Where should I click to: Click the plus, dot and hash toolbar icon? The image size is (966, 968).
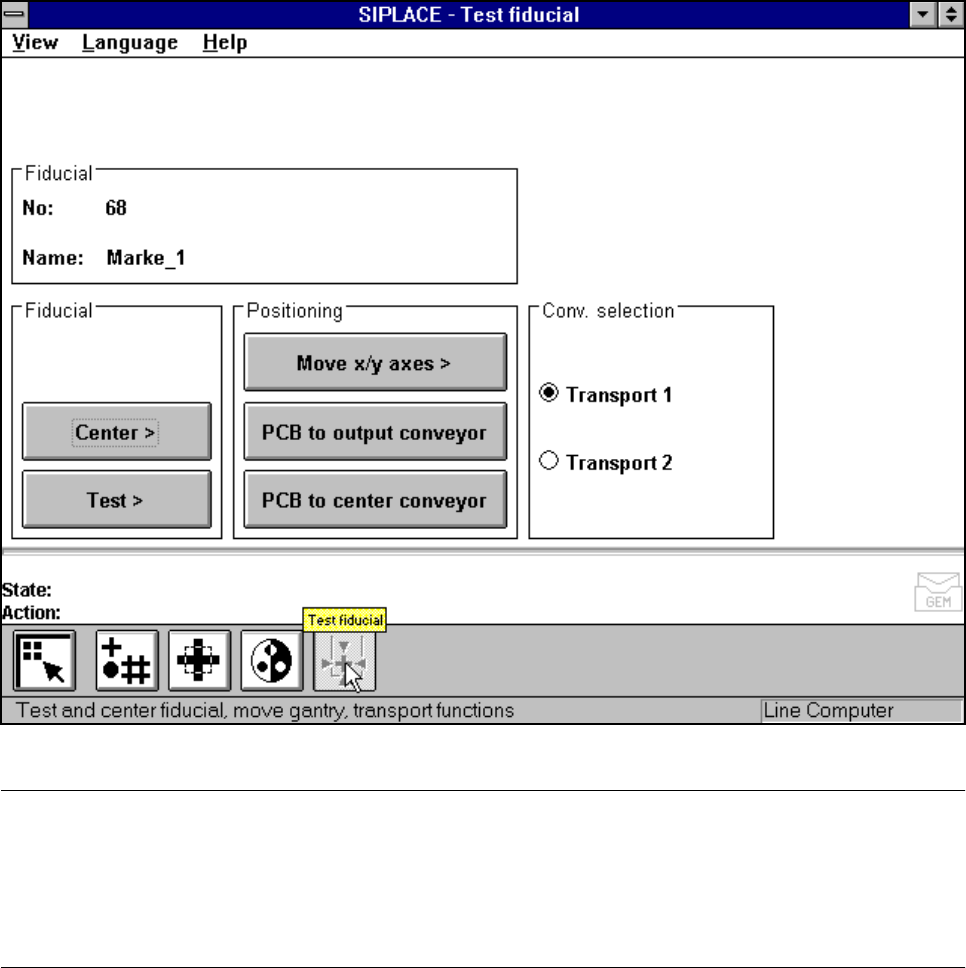click(x=127, y=661)
